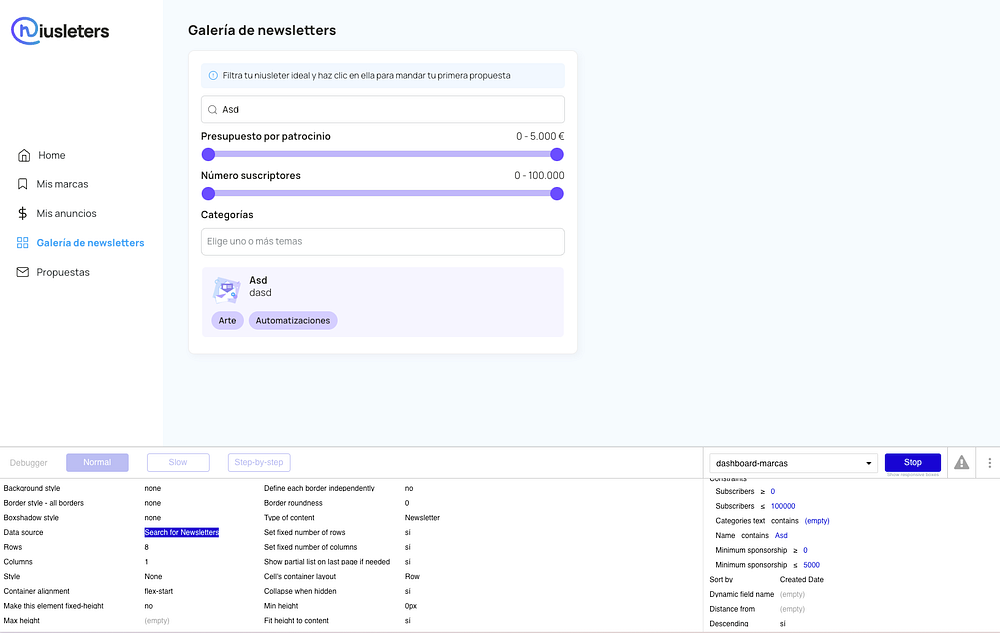
Task: Open the debugger warning triangle icon
Action: coord(961,463)
